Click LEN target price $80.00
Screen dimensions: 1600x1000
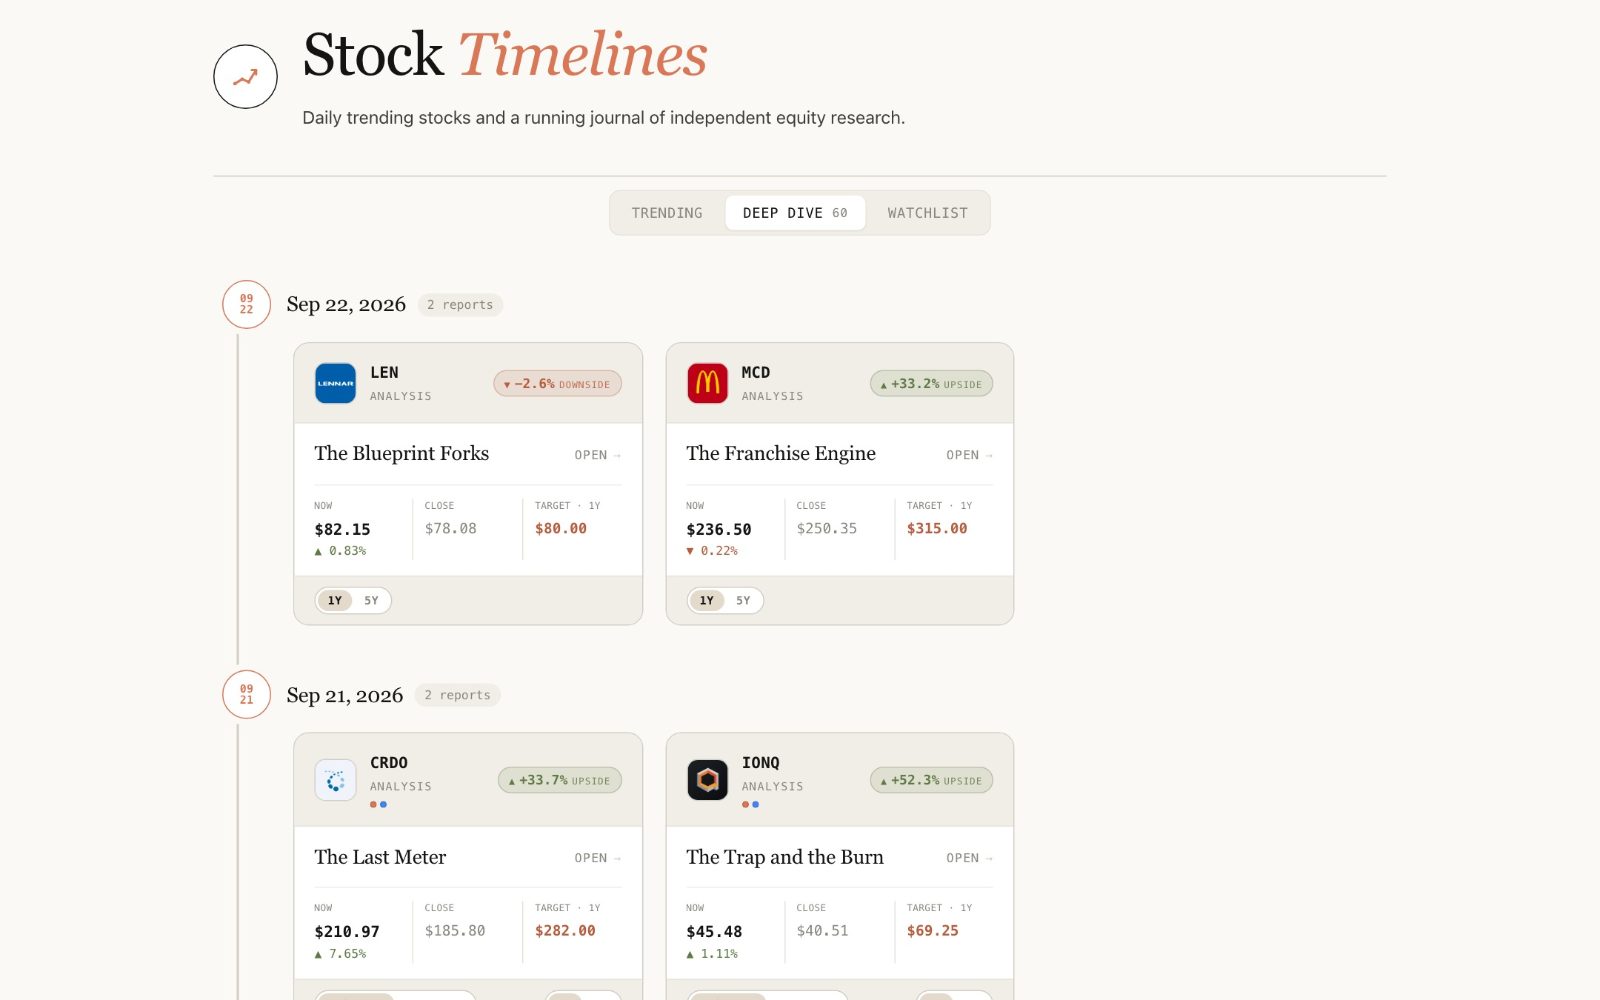pyautogui.click(x=561, y=528)
